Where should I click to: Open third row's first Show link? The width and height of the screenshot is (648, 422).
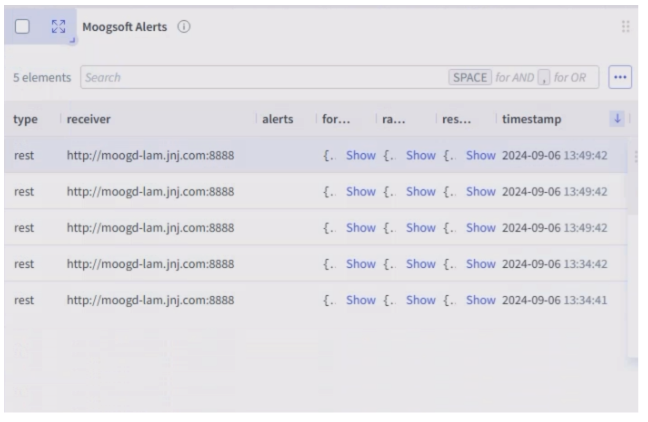pyautogui.click(x=361, y=228)
